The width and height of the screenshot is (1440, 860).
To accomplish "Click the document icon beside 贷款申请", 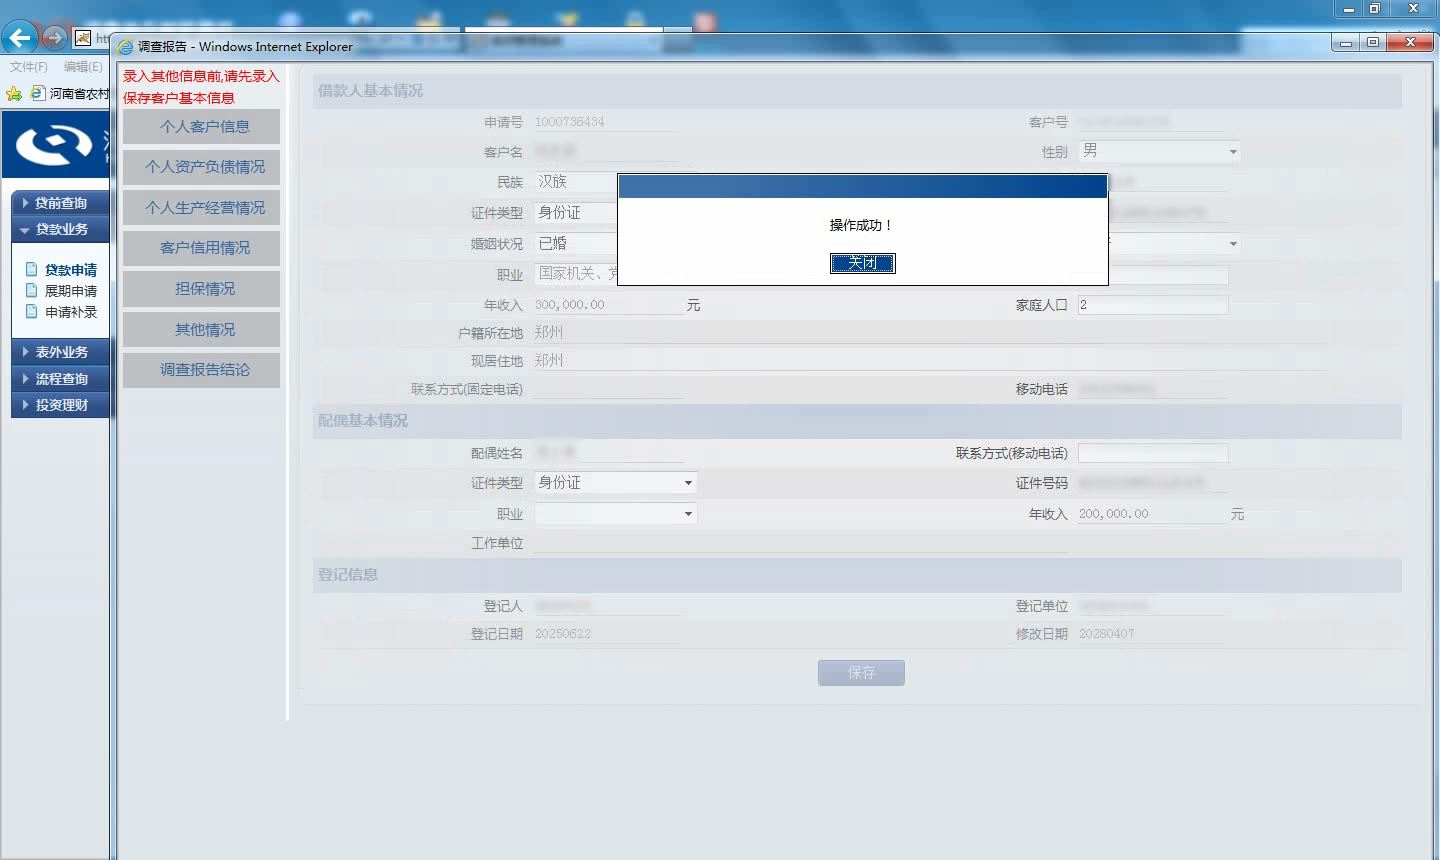I will (x=31, y=269).
